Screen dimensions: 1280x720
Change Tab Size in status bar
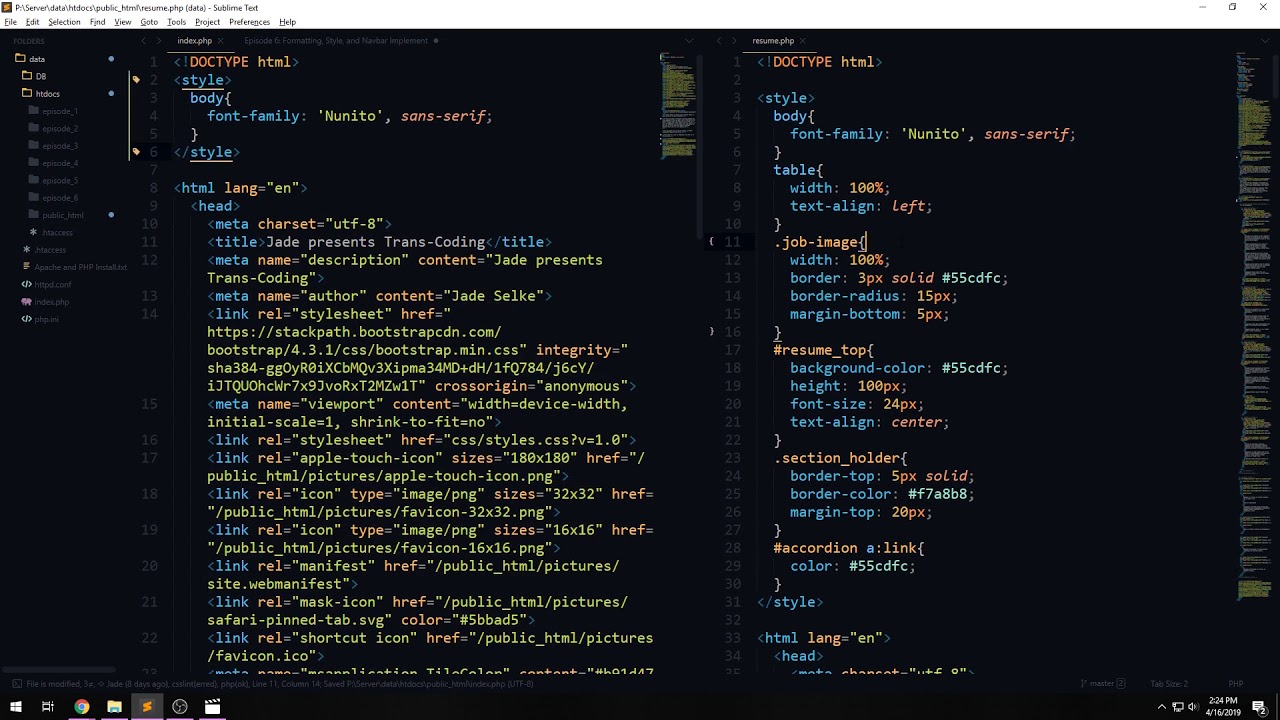pos(1168,684)
